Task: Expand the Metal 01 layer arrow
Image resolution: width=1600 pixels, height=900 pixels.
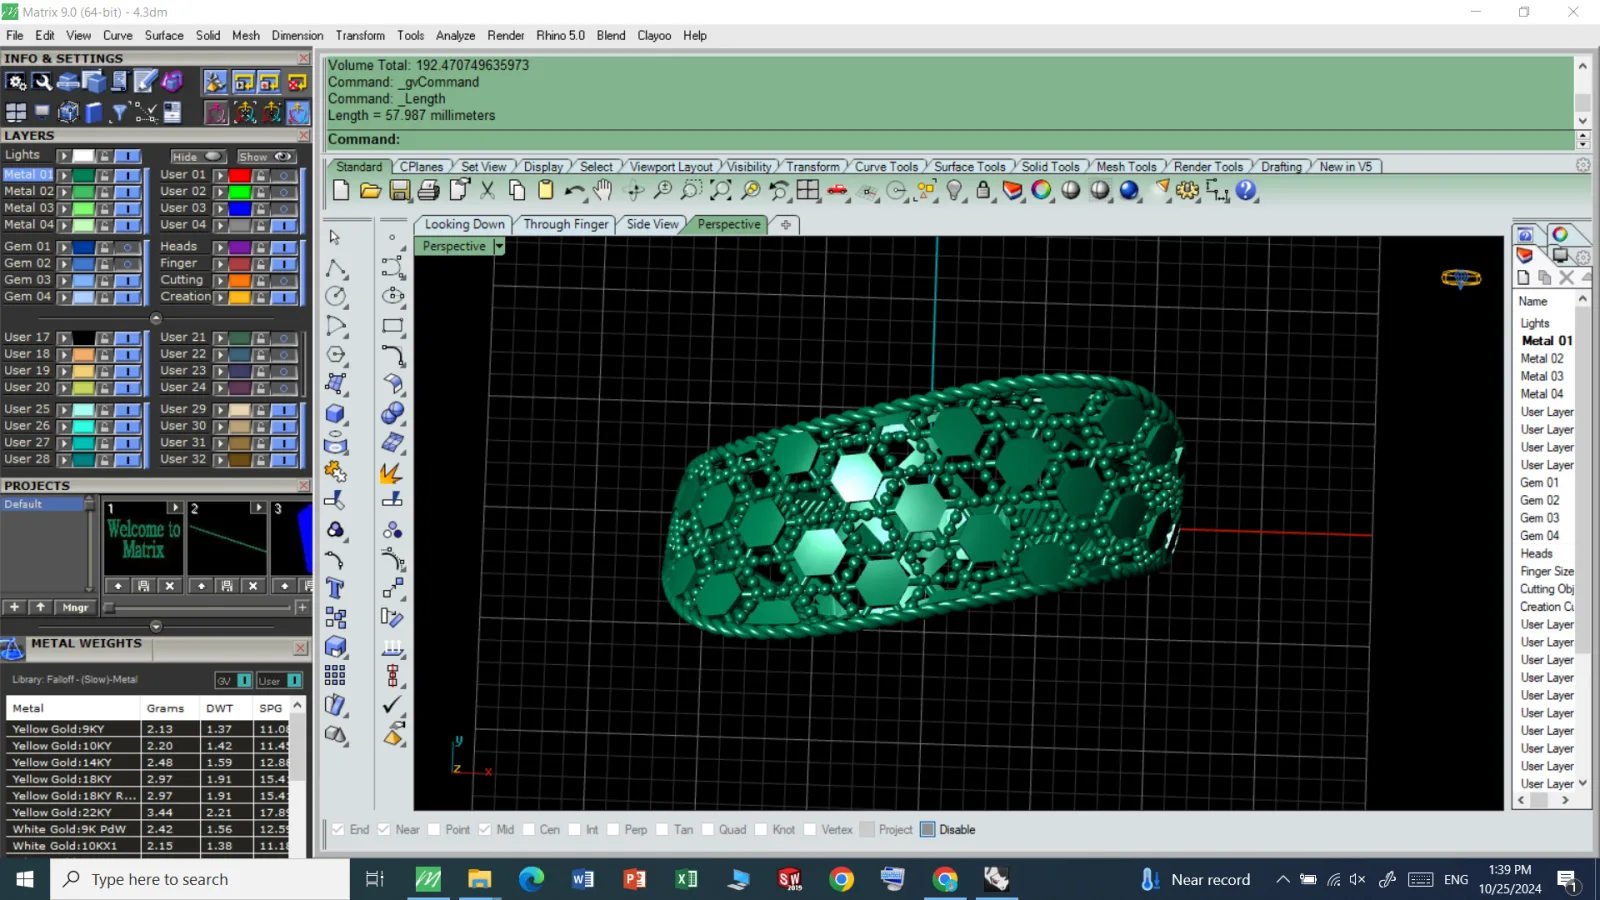Action: (64, 175)
